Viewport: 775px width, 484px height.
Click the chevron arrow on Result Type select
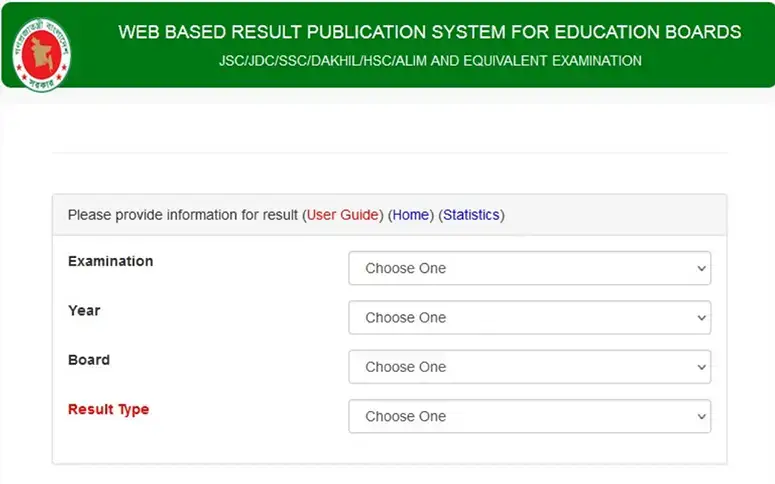(701, 417)
